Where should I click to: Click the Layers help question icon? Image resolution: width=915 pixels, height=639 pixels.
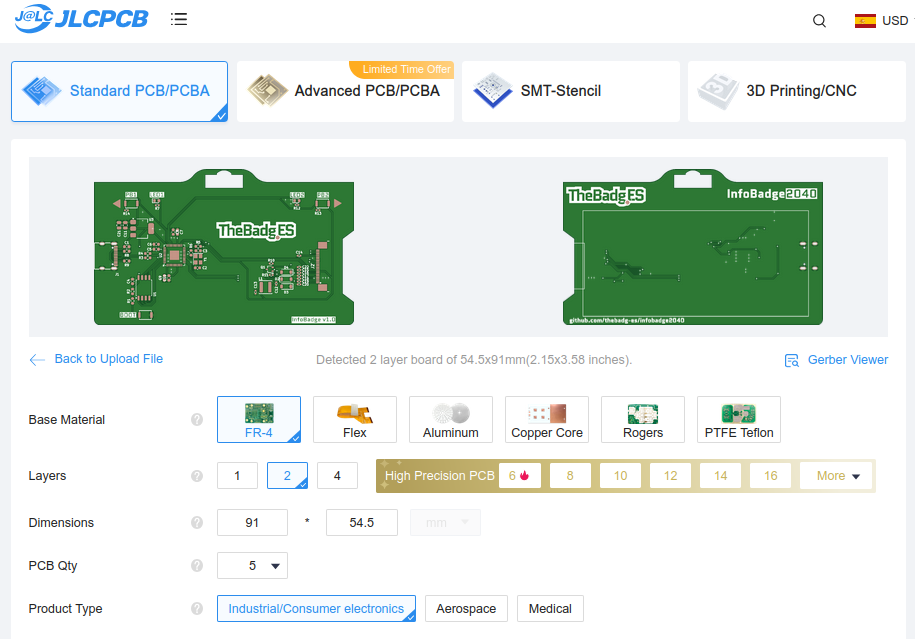pyautogui.click(x=197, y=476)
